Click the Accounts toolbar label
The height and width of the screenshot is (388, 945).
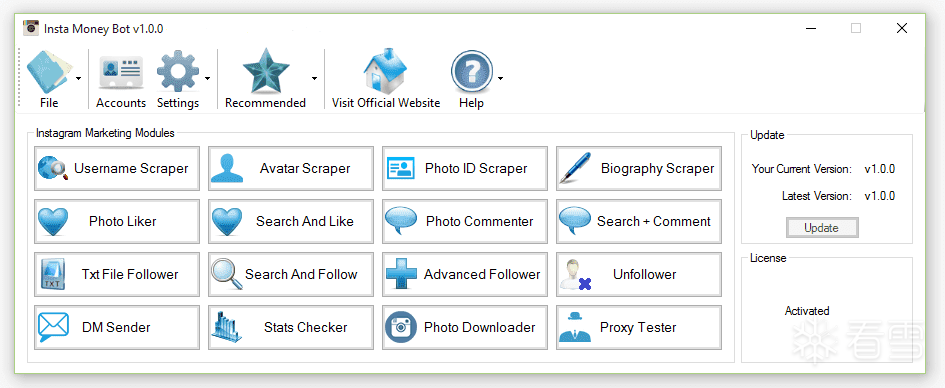[121, 103]
